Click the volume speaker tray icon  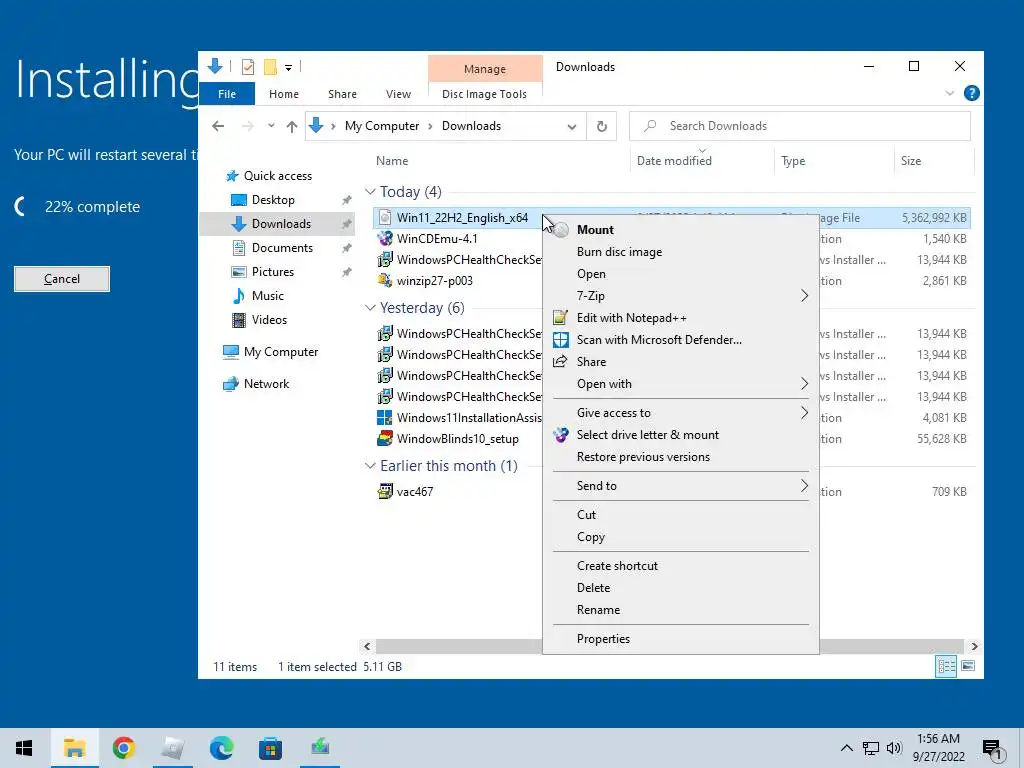(x=894, y=748)
